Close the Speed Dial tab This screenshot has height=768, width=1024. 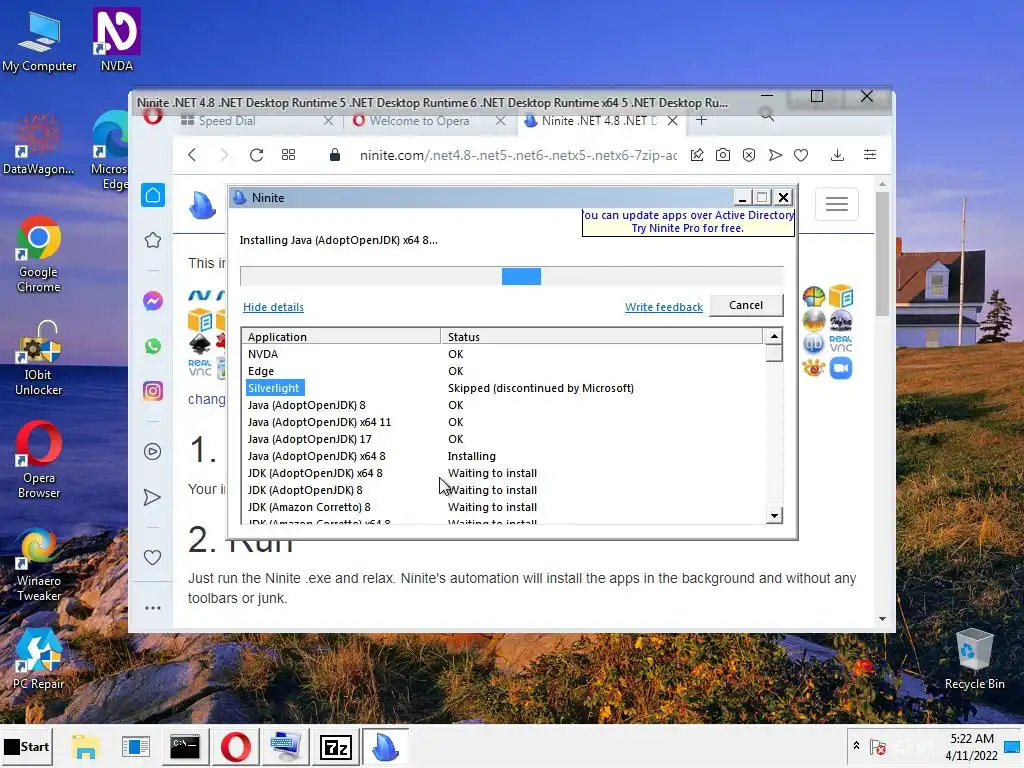pos(328,121)
